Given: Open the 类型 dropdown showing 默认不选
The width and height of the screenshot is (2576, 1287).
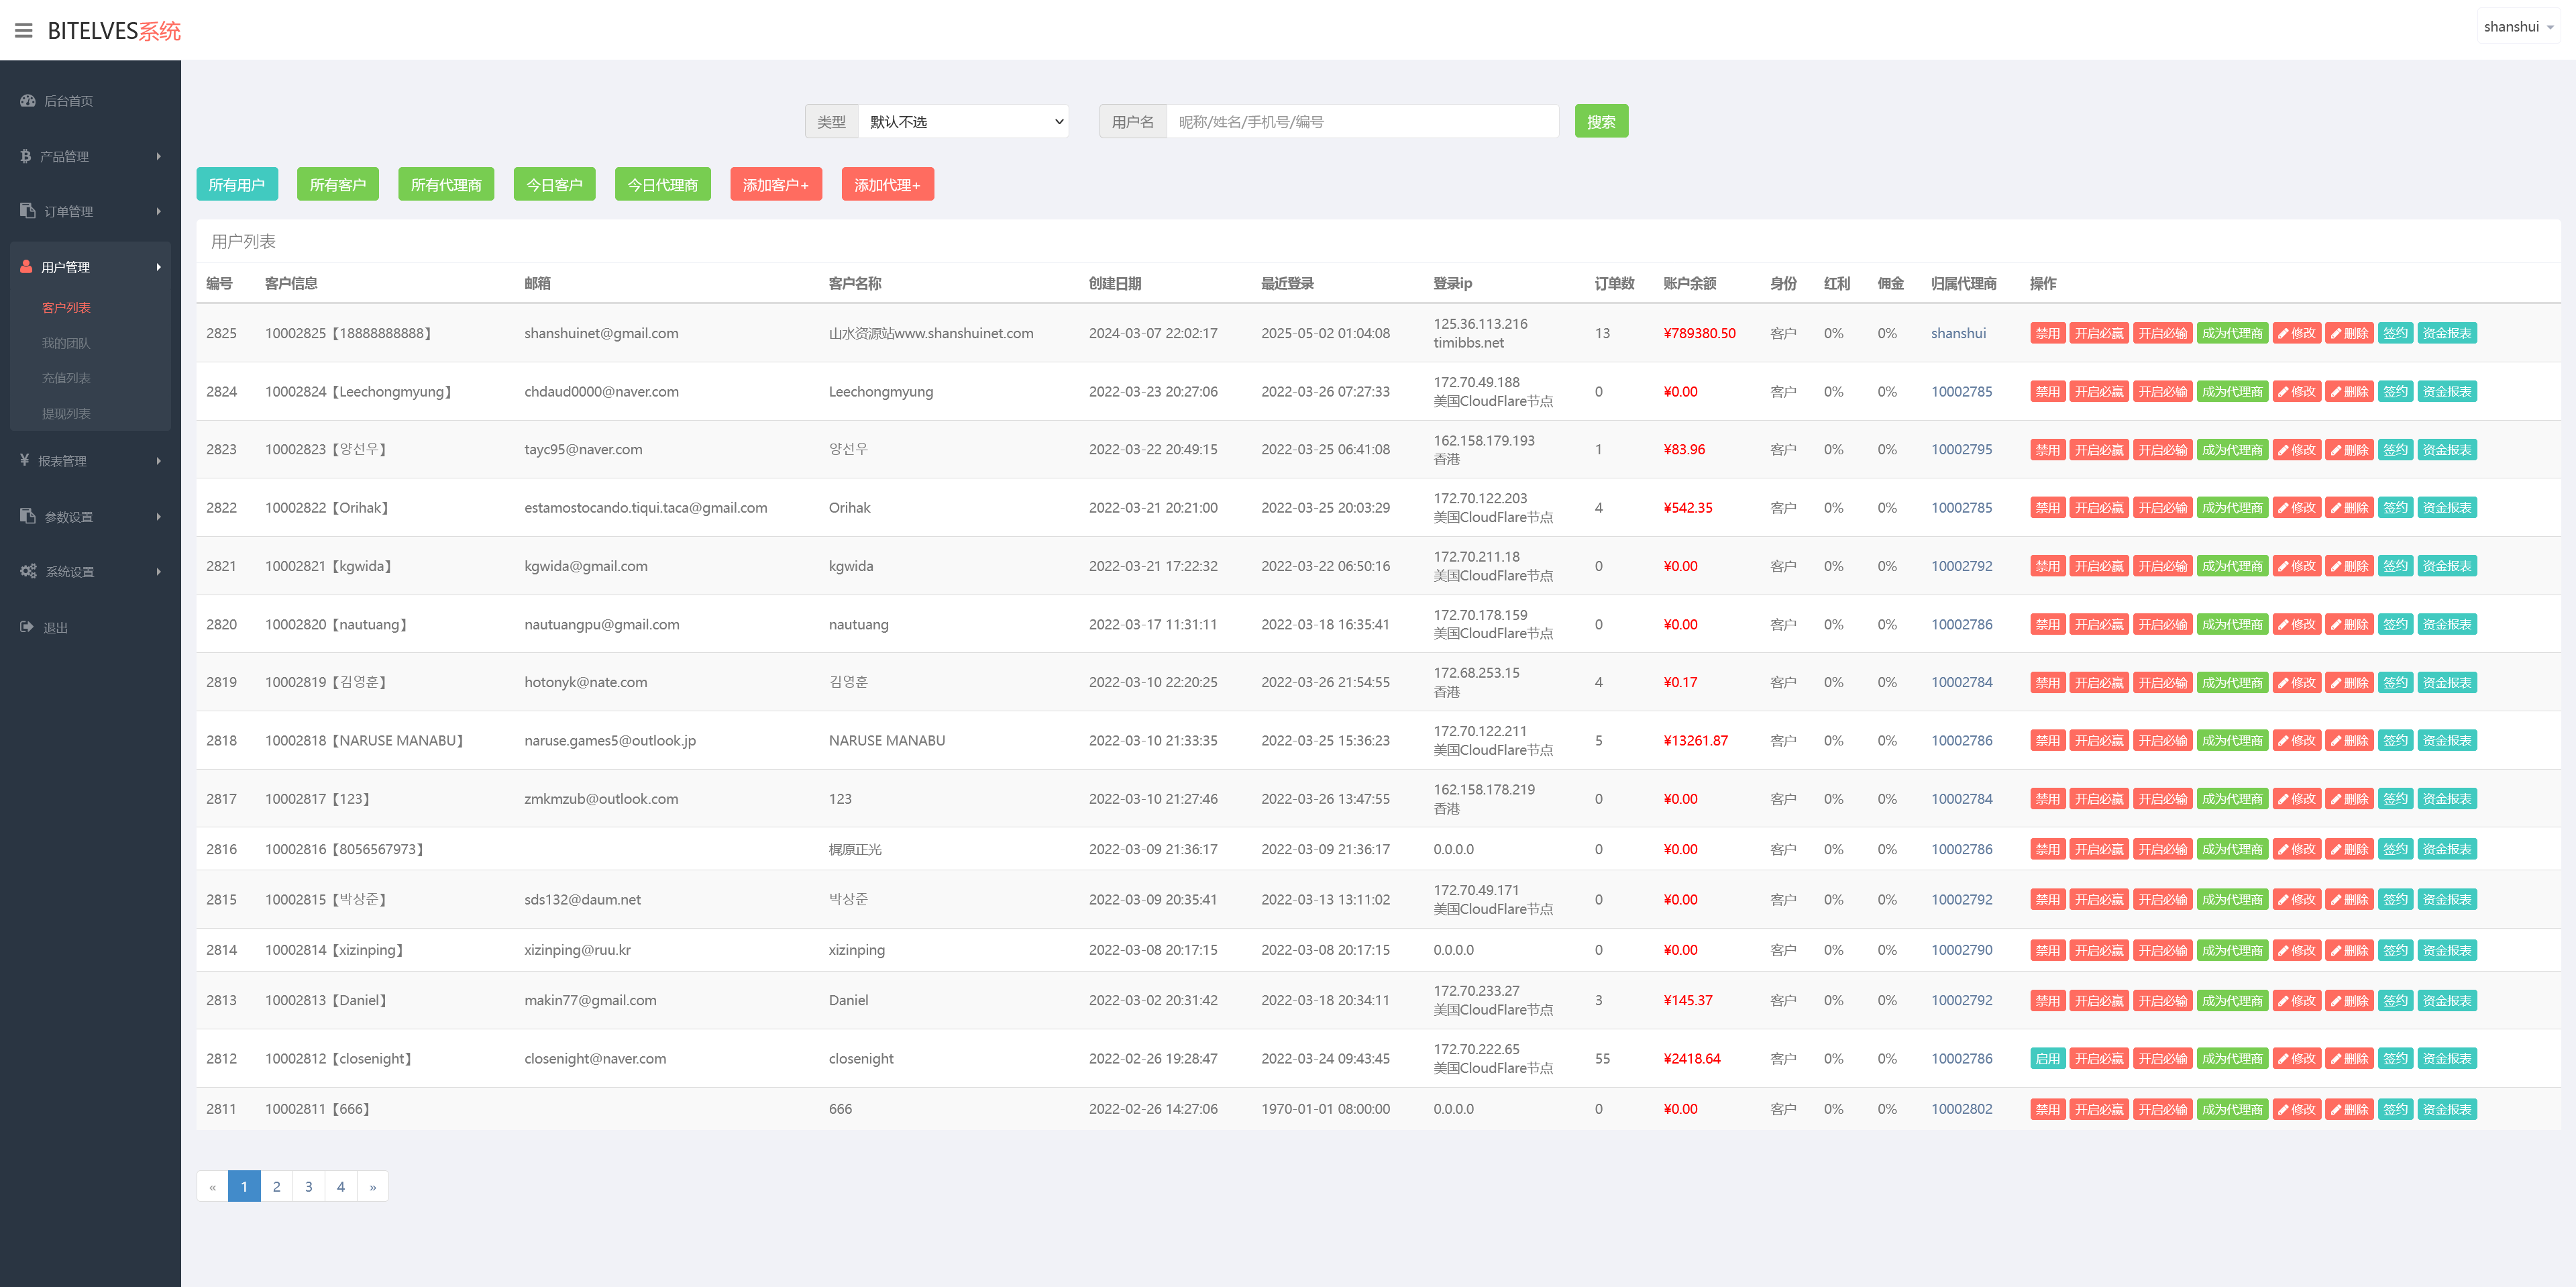Looking at the screenshot, I should [x=963, y=122].
